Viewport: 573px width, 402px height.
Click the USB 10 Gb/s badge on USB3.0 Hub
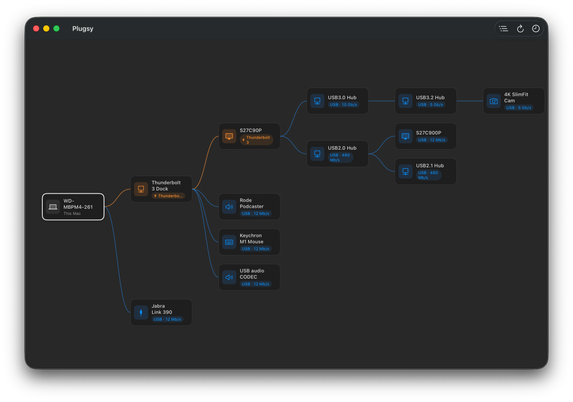point(343,105)
